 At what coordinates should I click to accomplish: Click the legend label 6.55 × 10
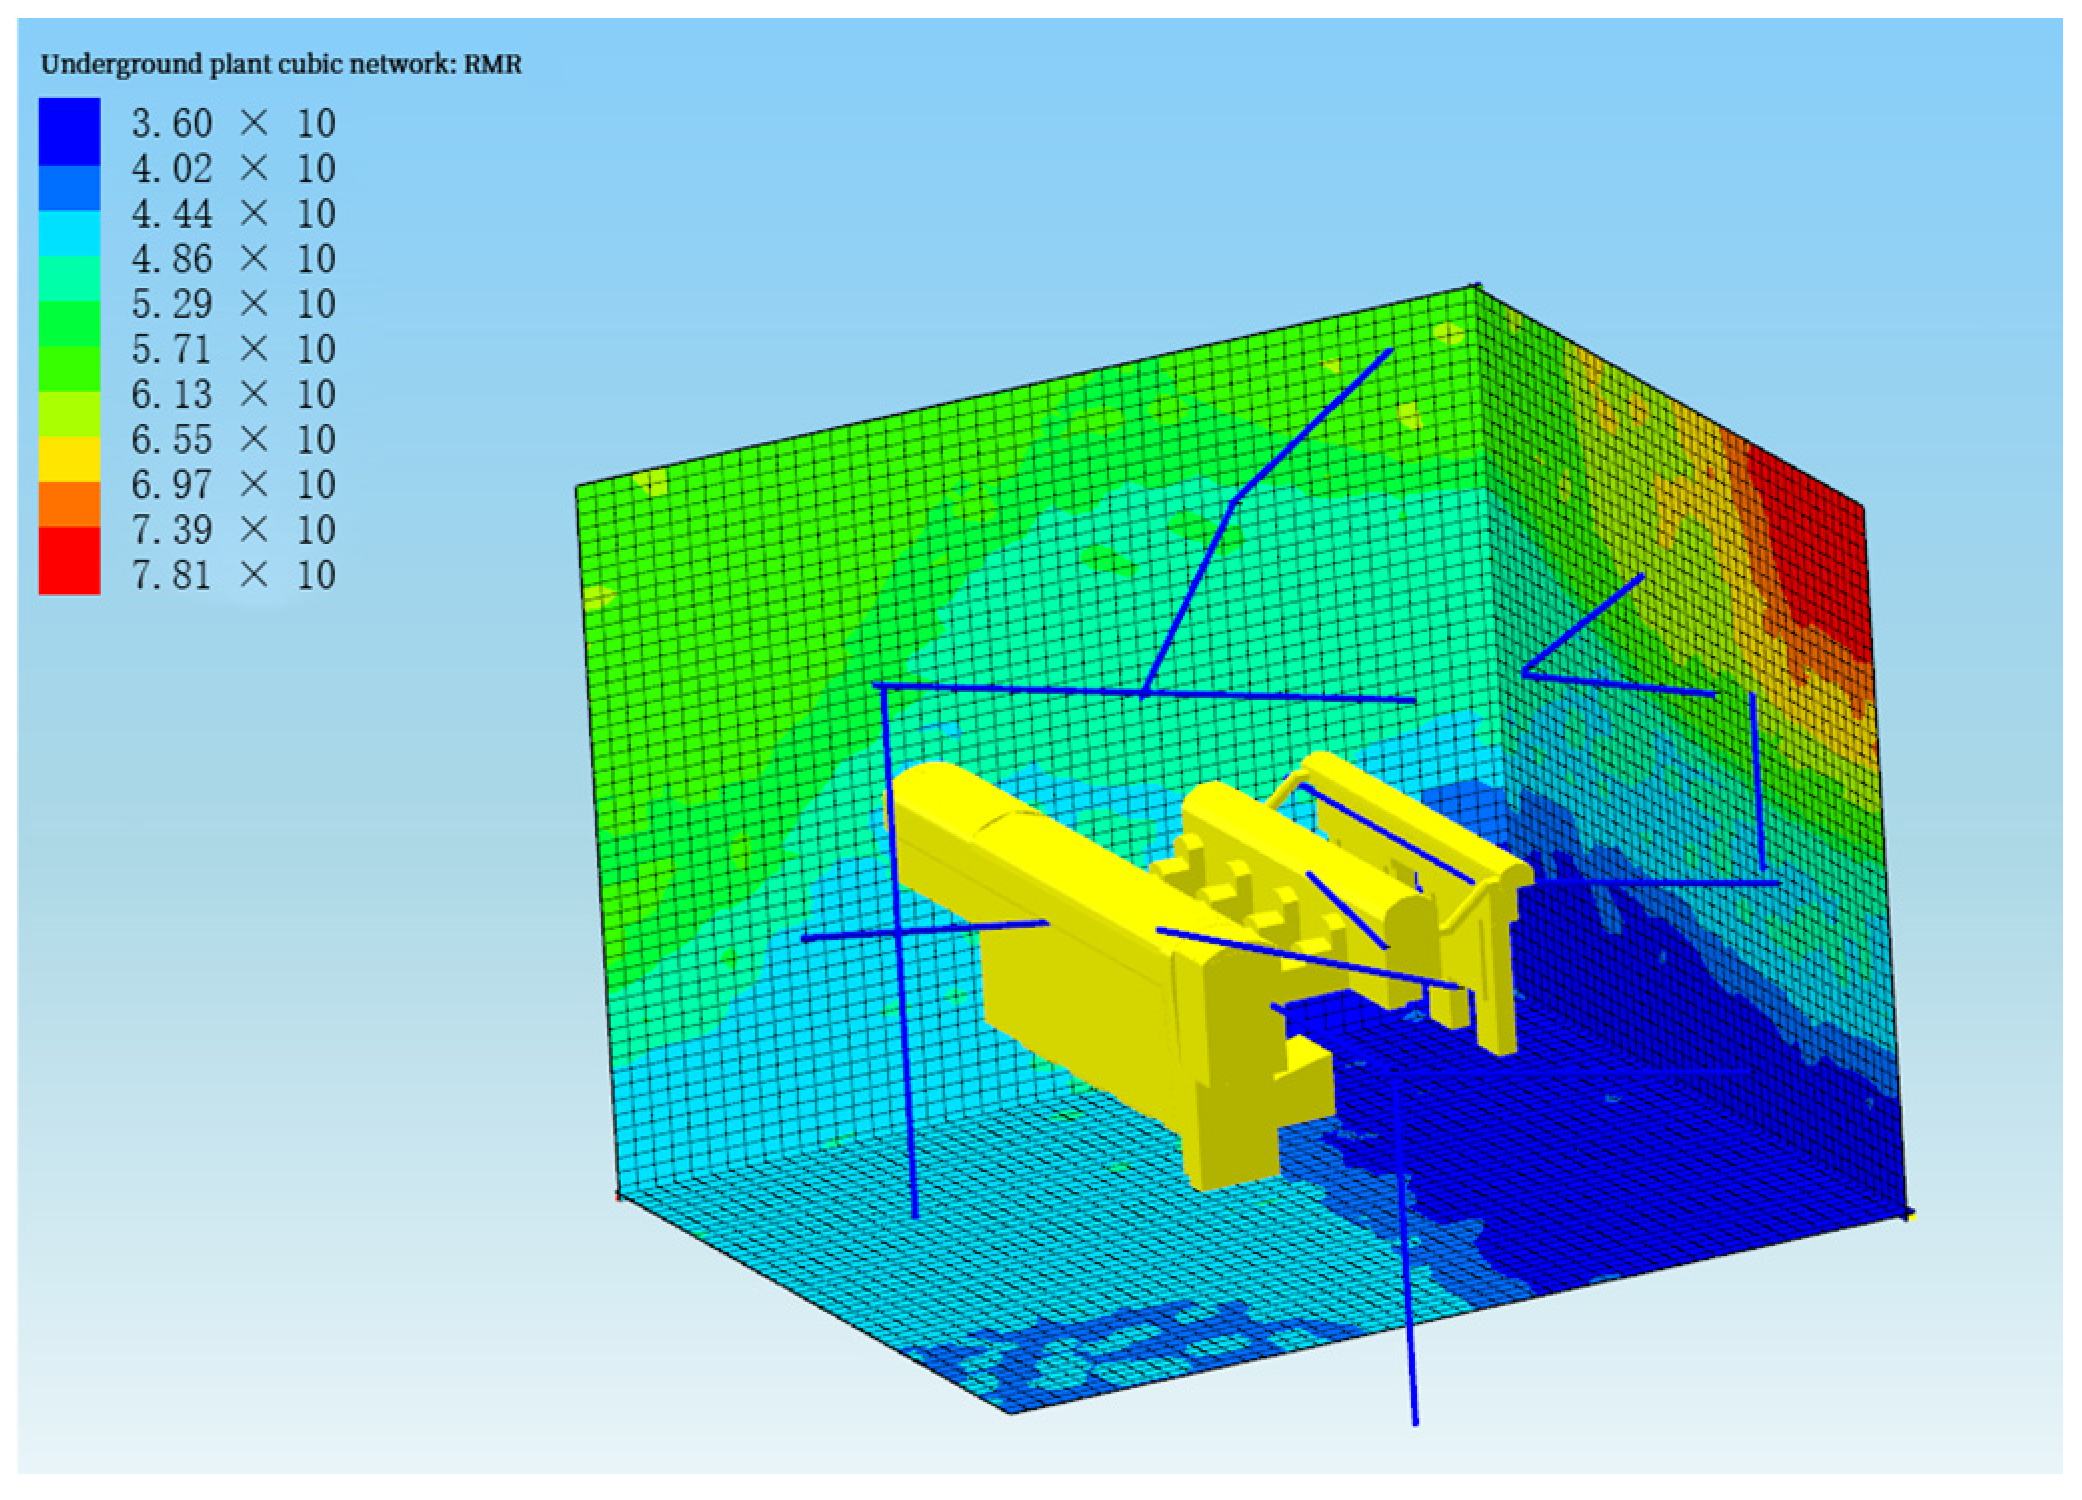pos(233,439)
